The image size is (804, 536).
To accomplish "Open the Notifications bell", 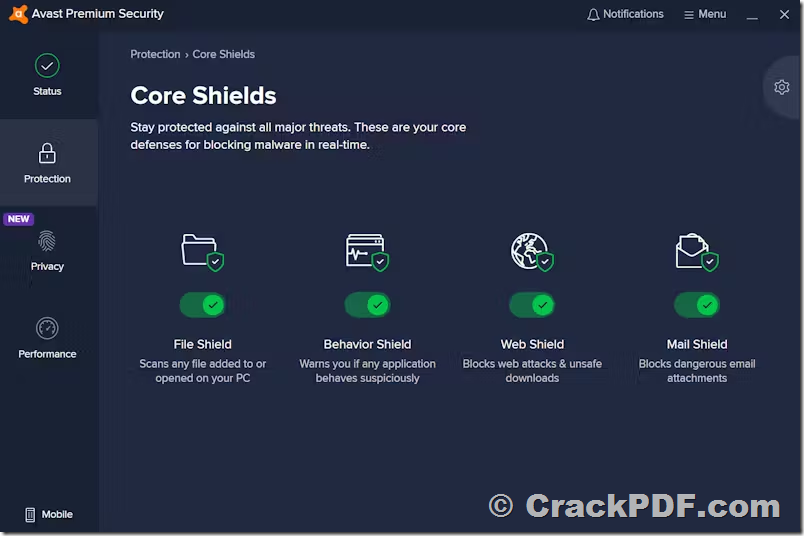I will 625,14.
